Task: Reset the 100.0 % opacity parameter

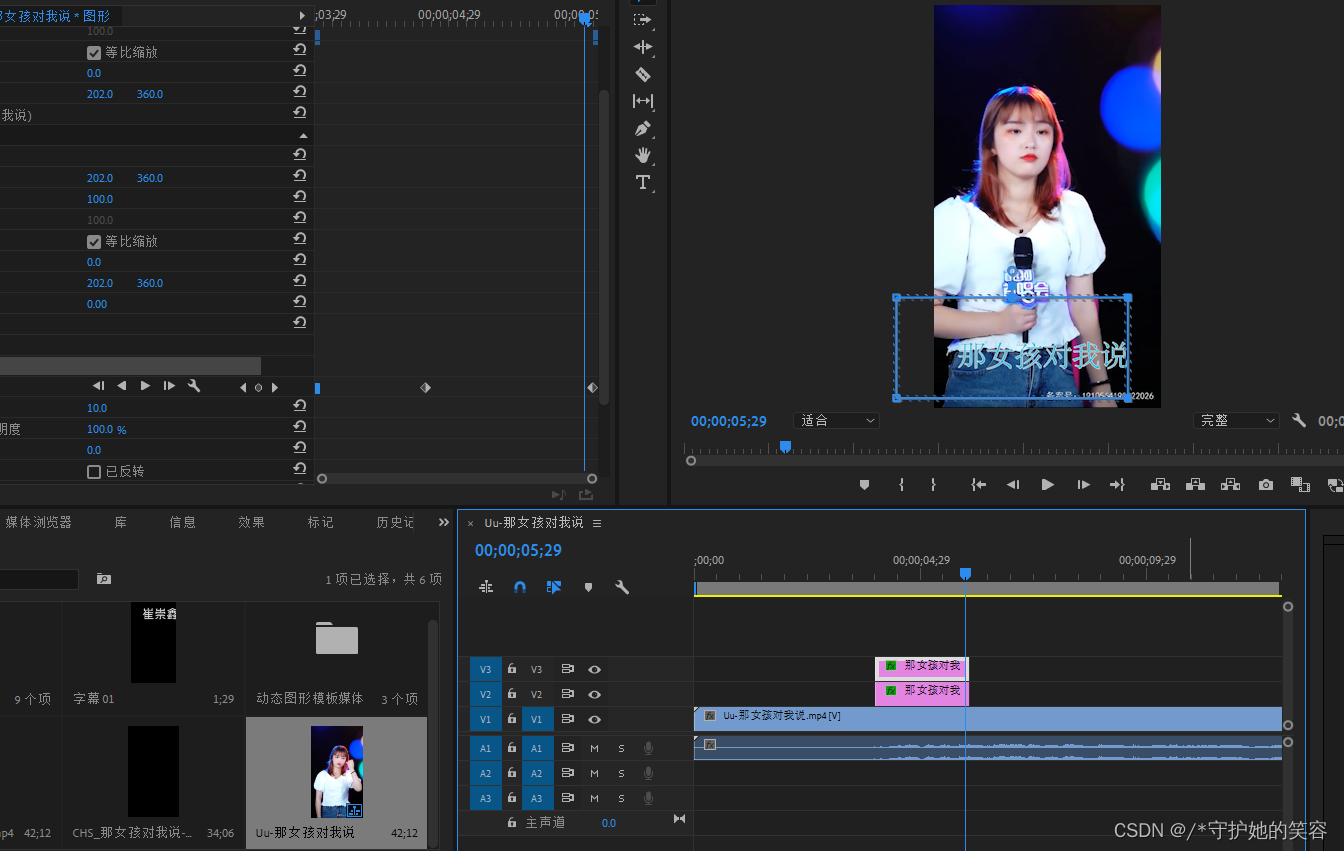Action: click(299, 428)
